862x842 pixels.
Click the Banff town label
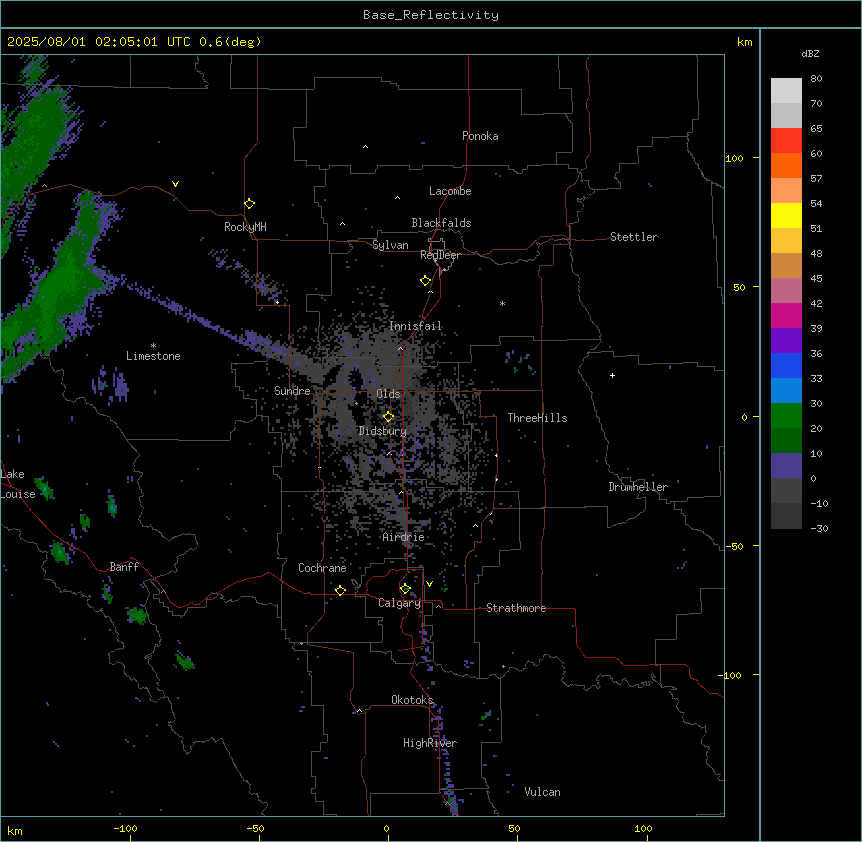point(124,567)
